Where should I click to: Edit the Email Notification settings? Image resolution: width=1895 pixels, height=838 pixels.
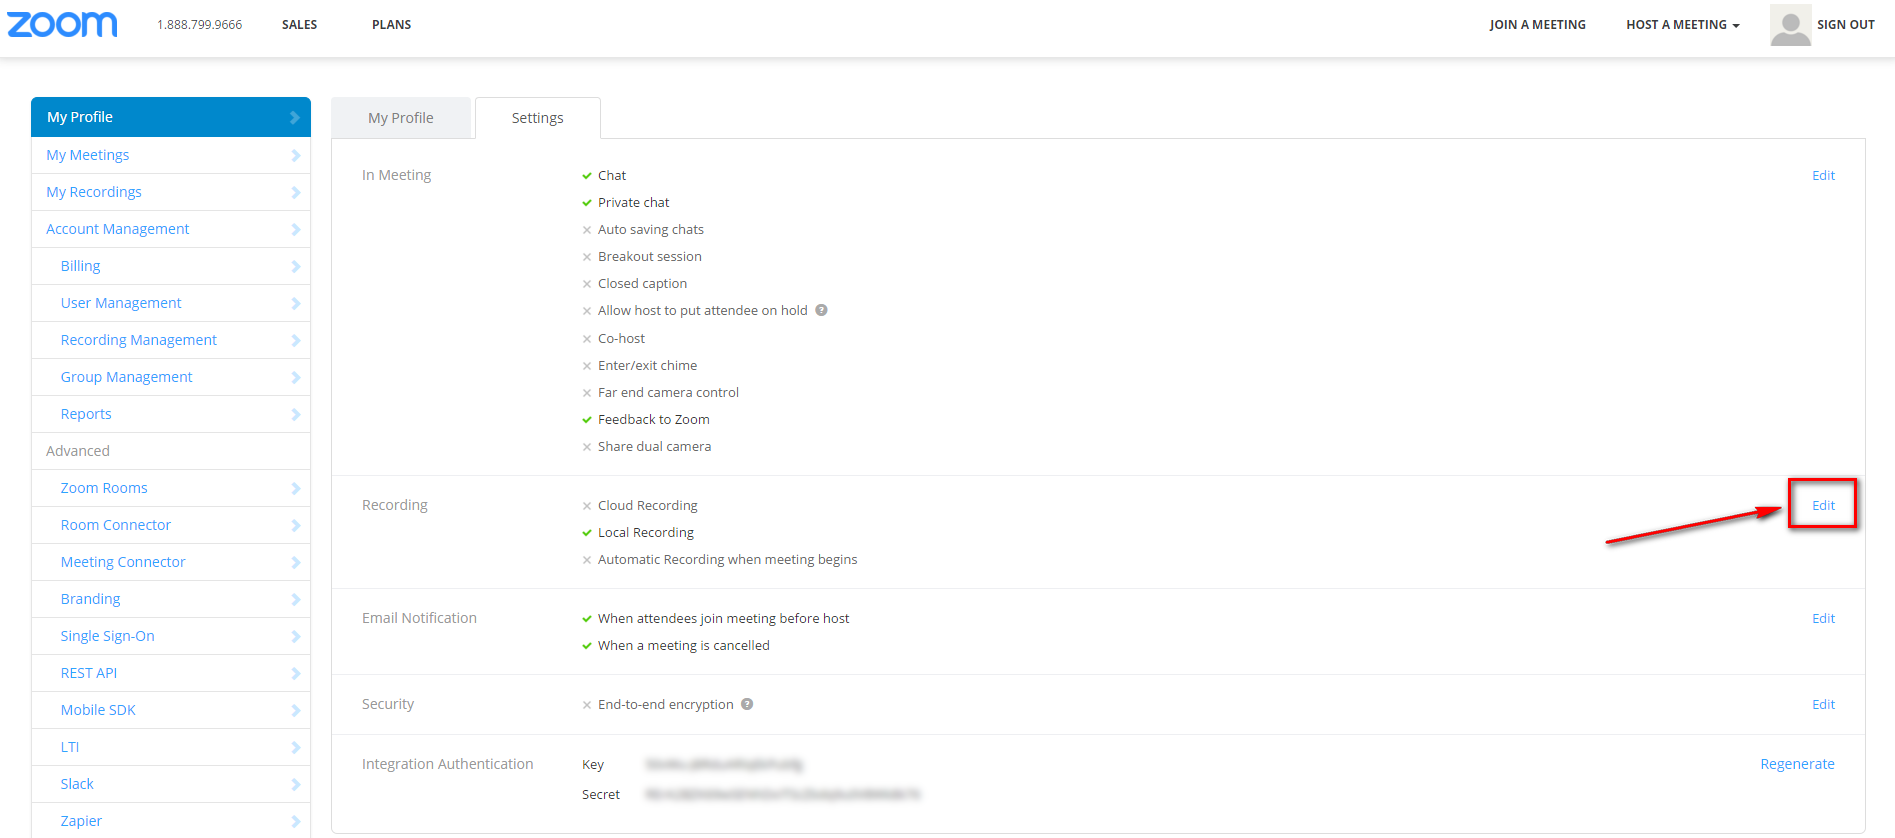1823,618
